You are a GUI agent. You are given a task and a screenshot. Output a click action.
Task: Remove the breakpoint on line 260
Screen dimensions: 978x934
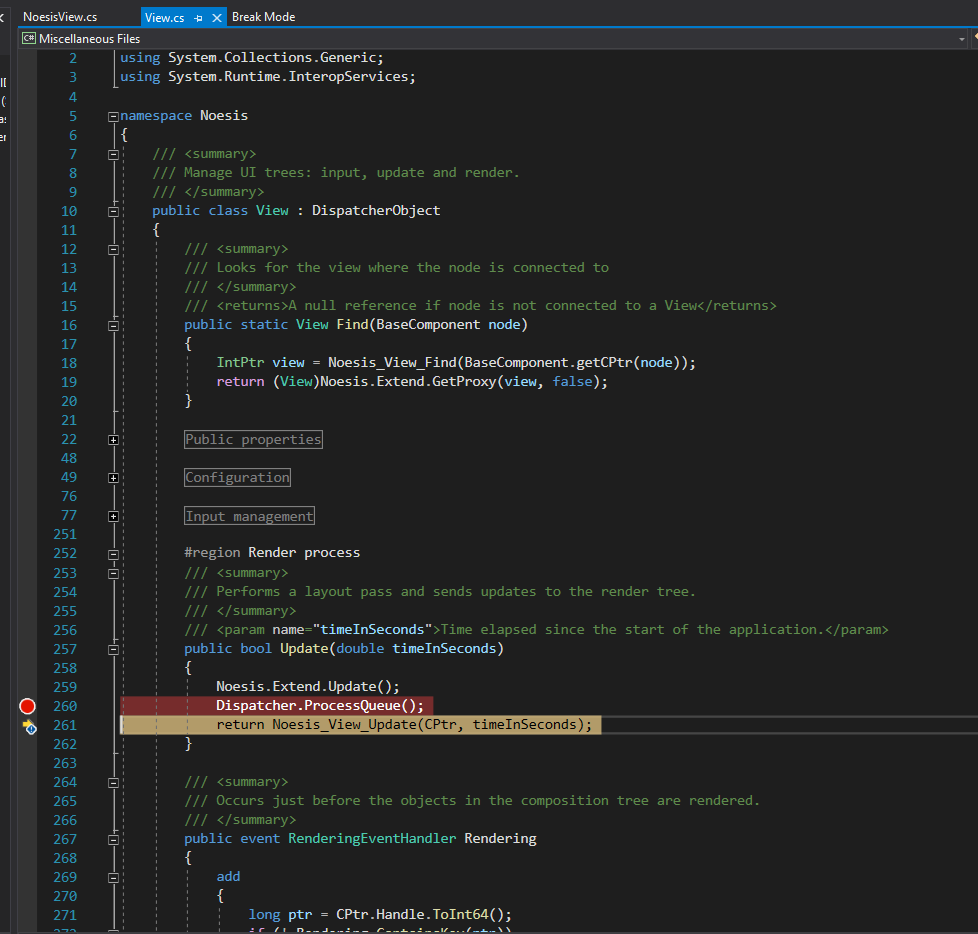[x=27, y=706]
